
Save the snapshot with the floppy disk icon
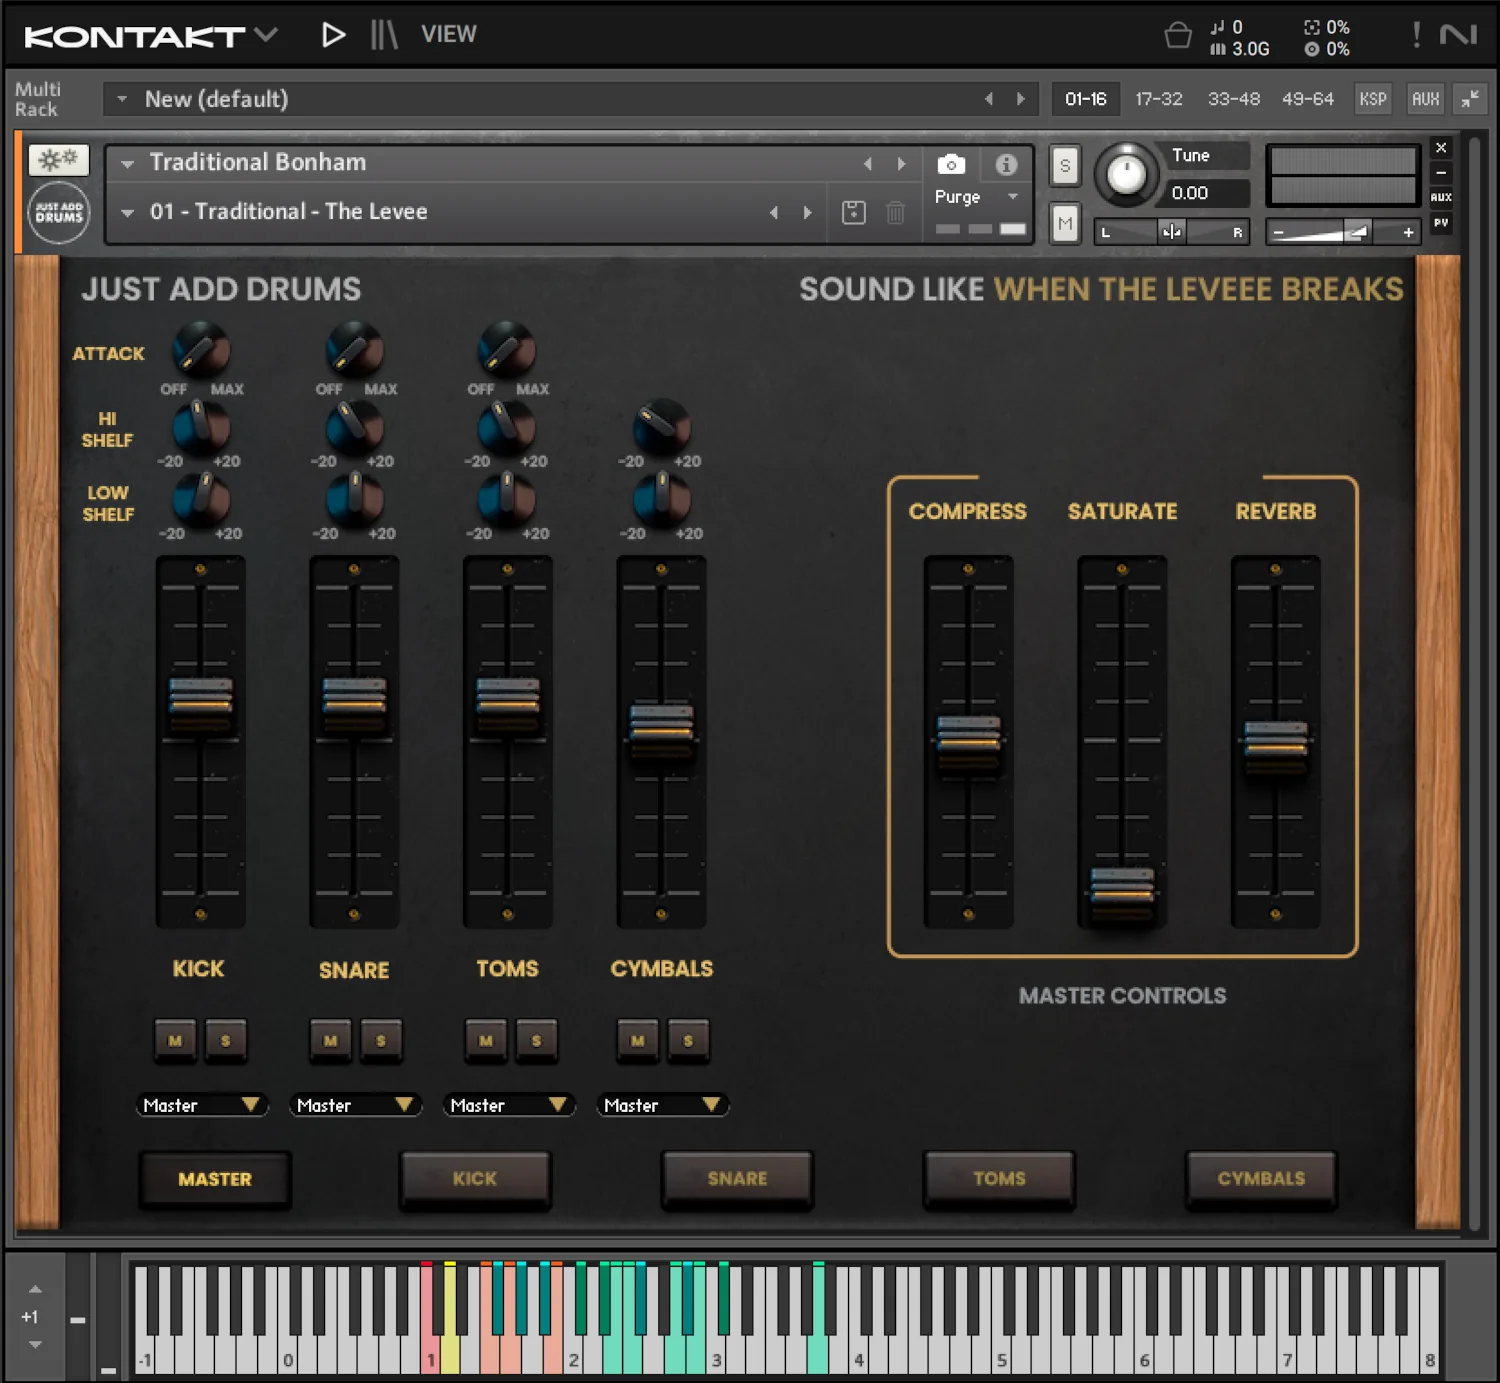[852, 211]
